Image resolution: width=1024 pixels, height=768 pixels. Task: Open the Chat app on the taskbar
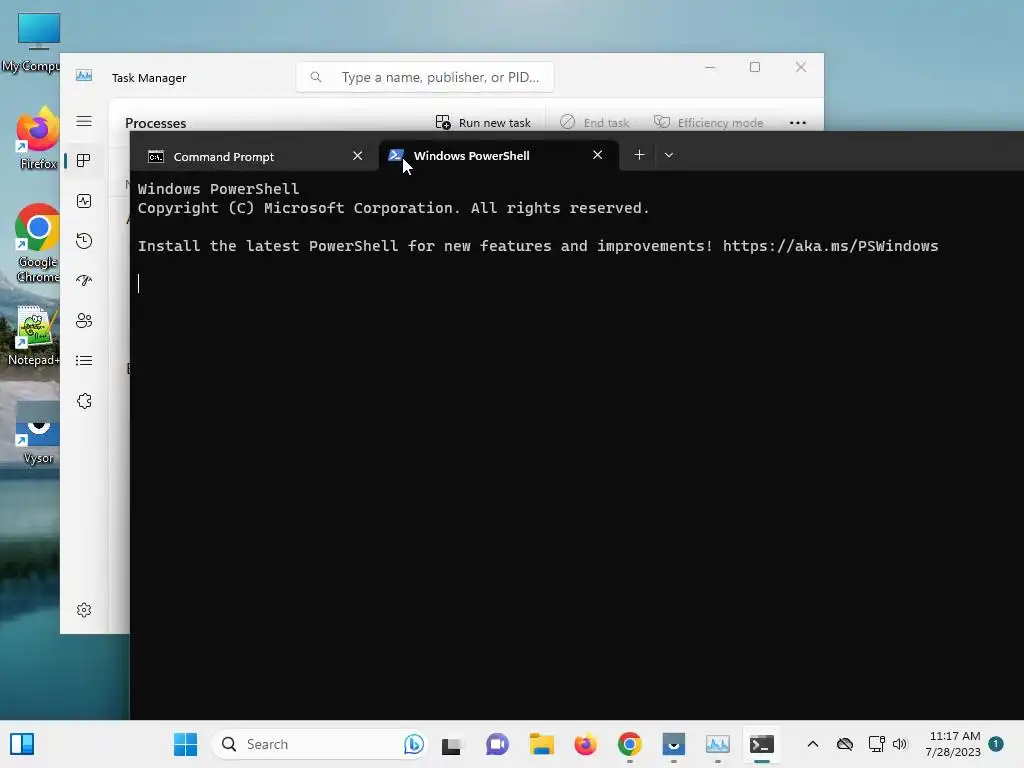click(x=497, y=744)
